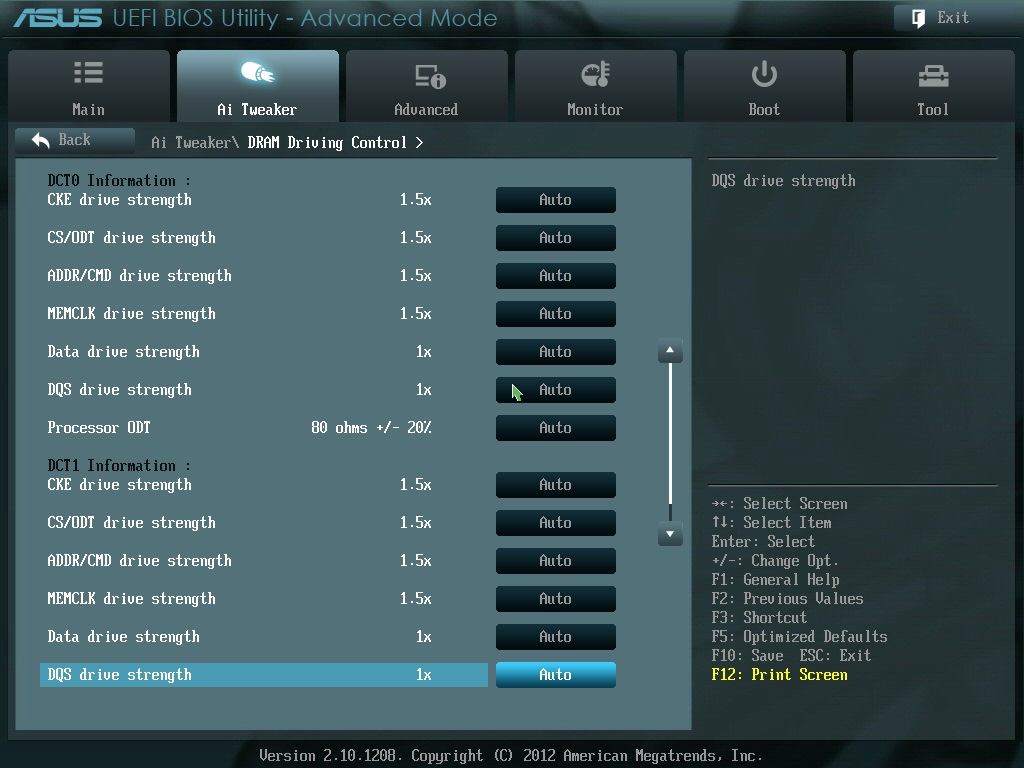Click the scrollbar down arrow
The height and width of the screenshot is (768, 1024).
pos(670,534)
